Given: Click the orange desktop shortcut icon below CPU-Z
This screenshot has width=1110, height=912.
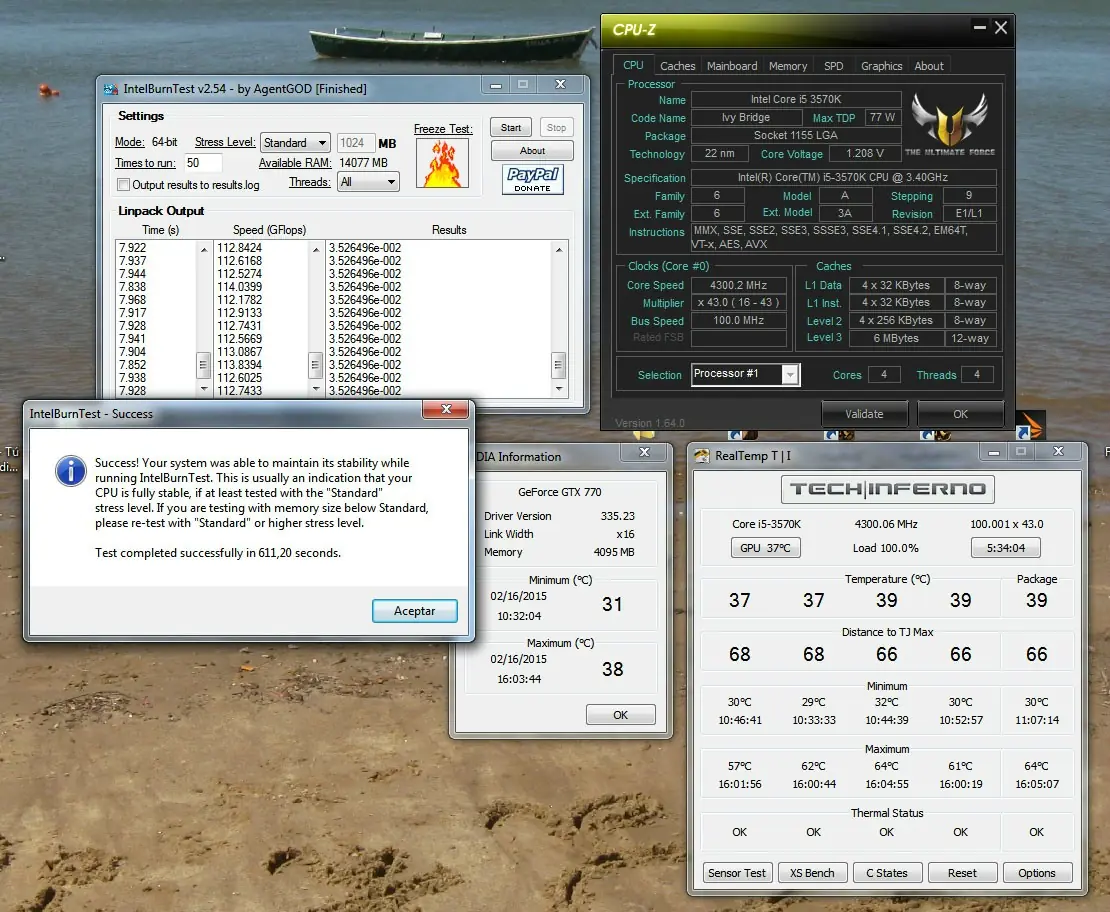Looking at the screenshot, I should point(1030,426).
